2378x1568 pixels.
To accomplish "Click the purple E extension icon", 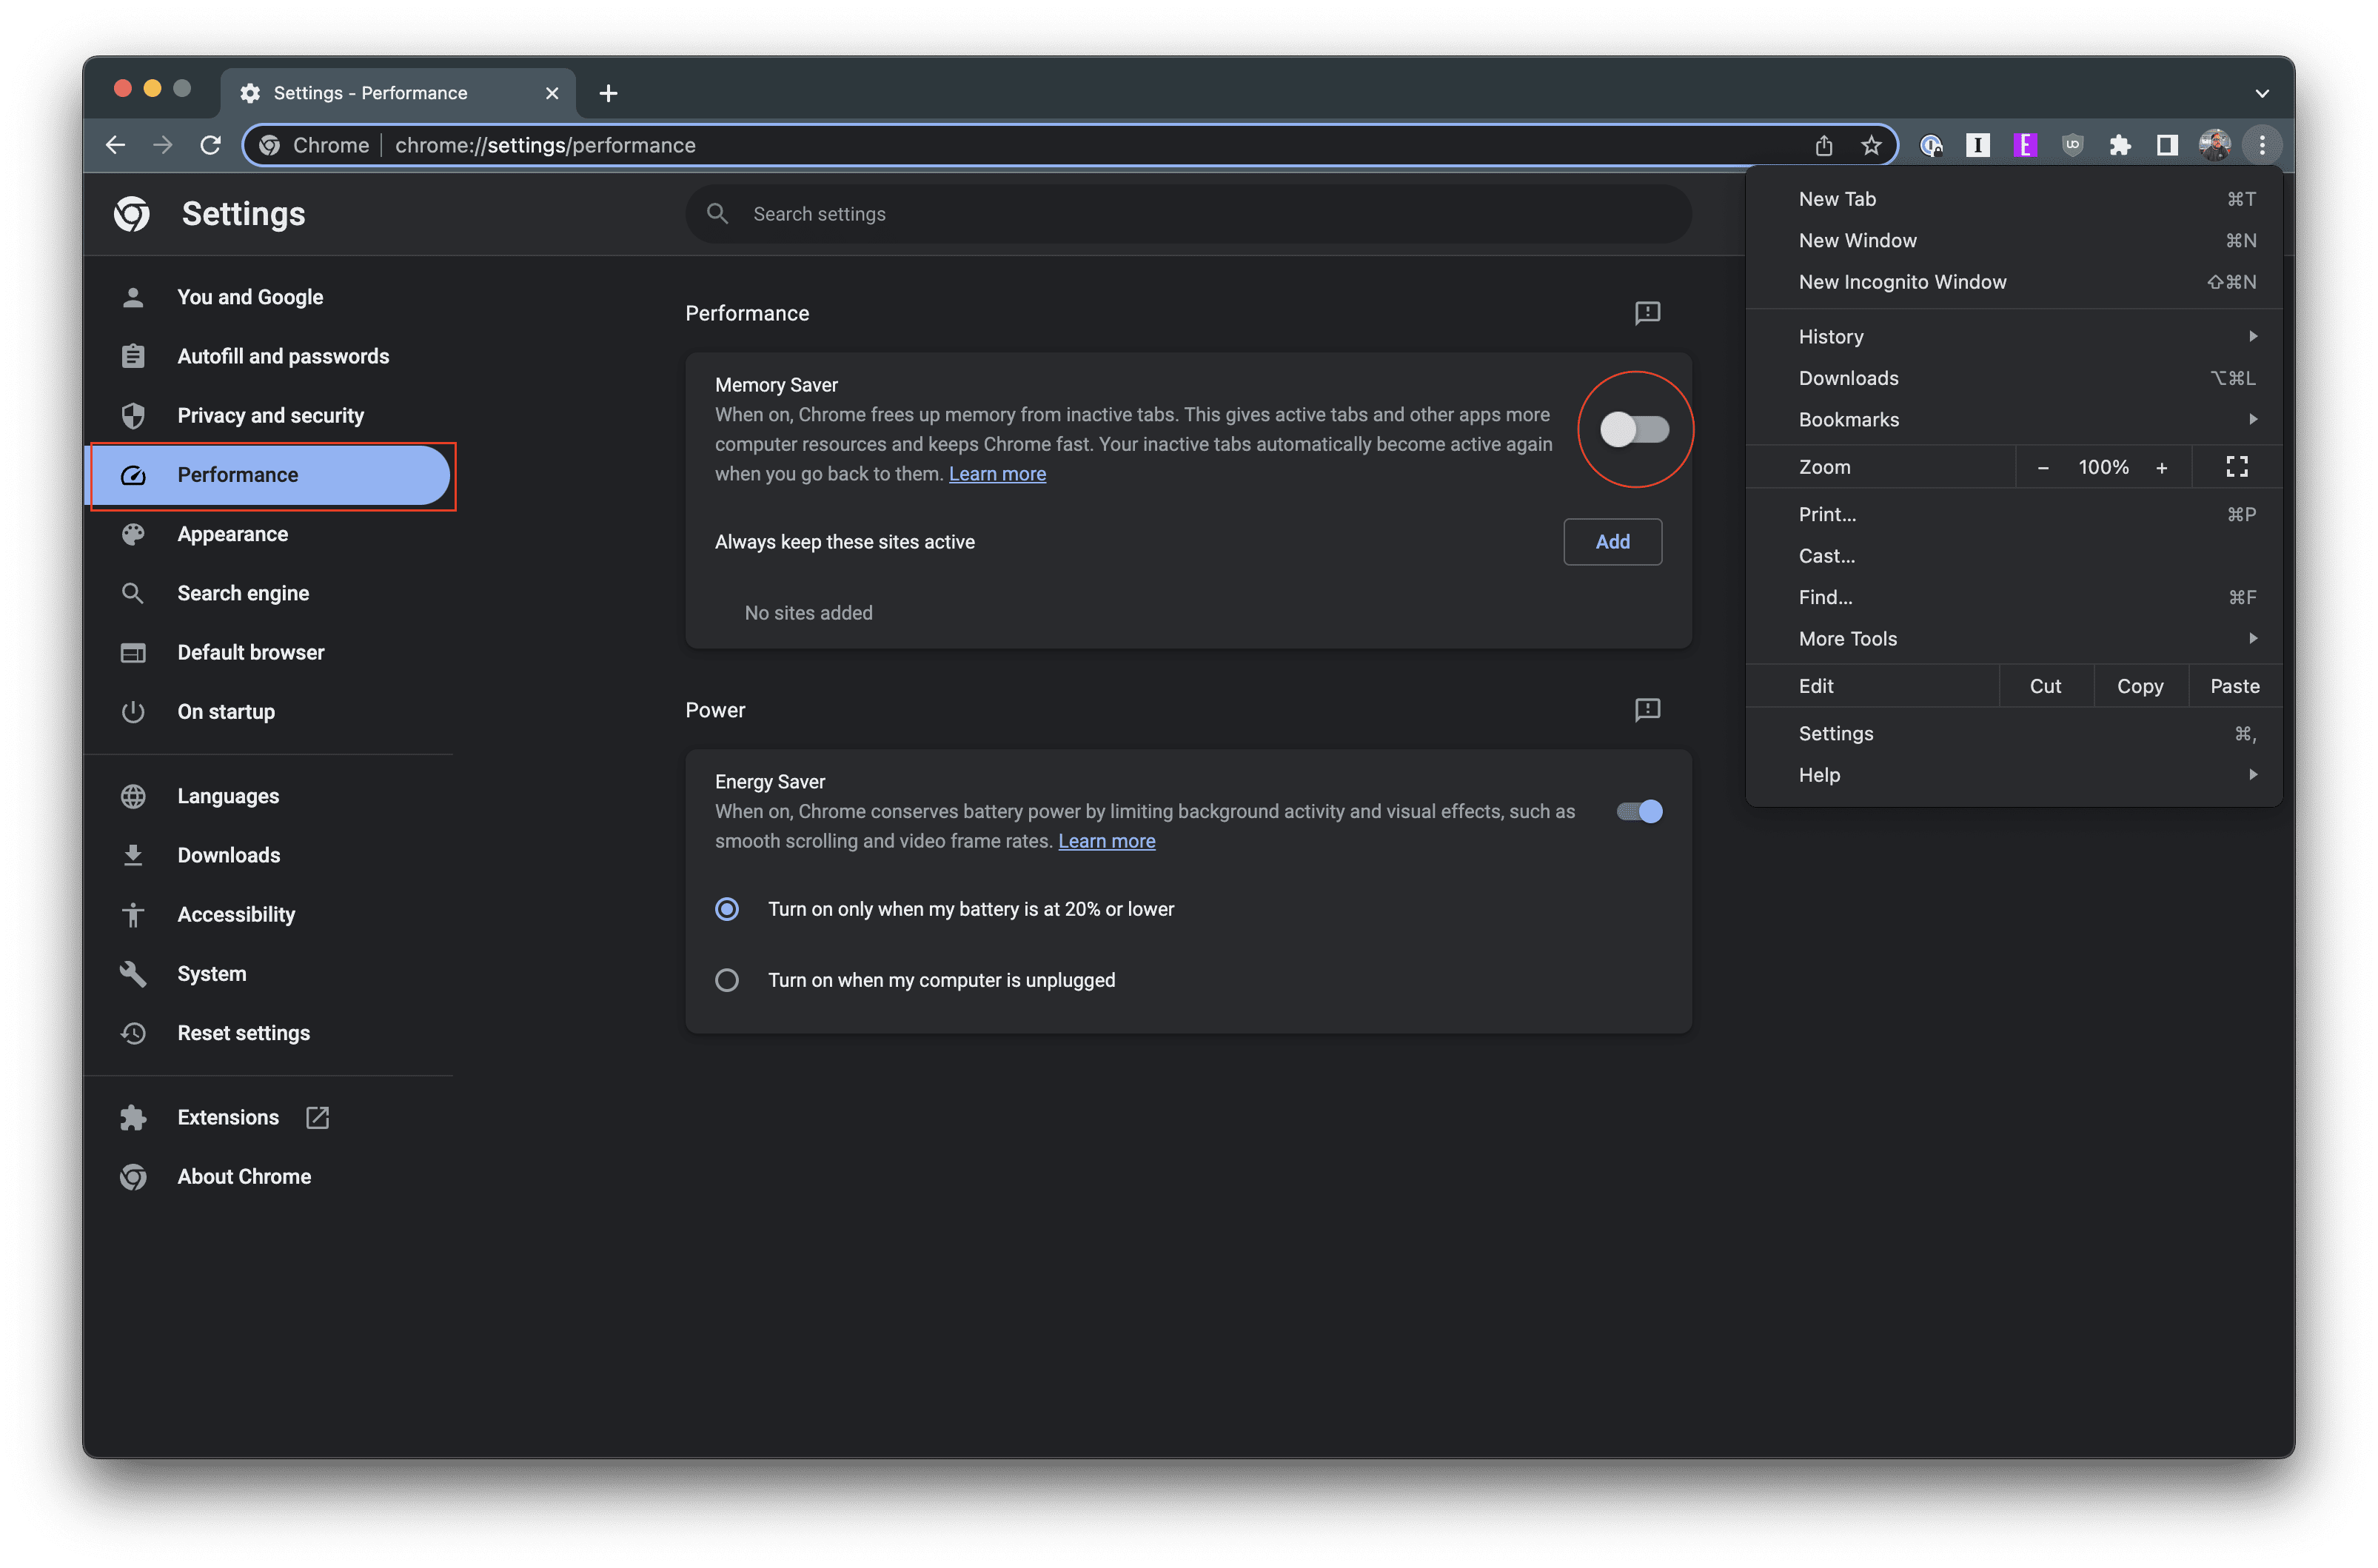I will point(2025,145).
